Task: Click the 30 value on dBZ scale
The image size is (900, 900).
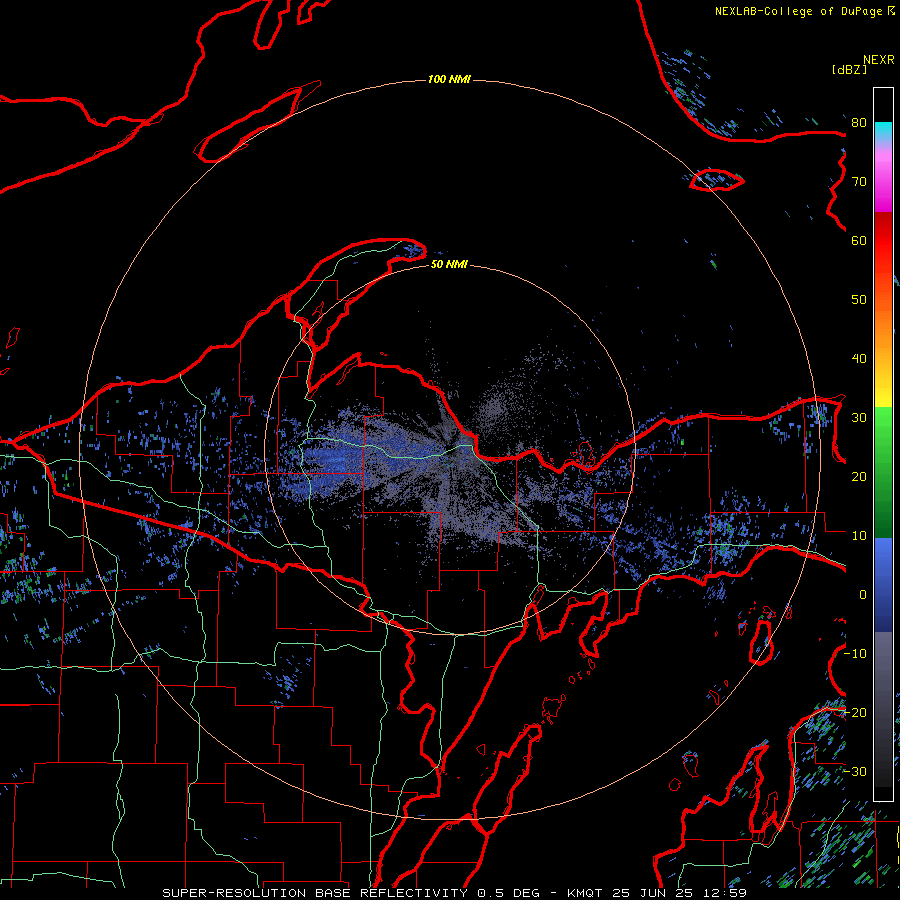Action: (859, 418)
